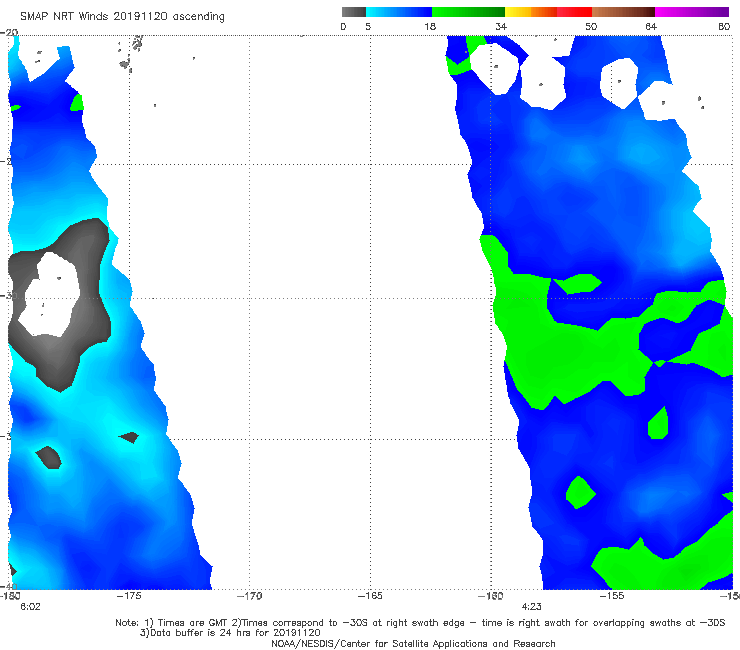Click the '-175' longitude axis label

[x=129, y=596]
